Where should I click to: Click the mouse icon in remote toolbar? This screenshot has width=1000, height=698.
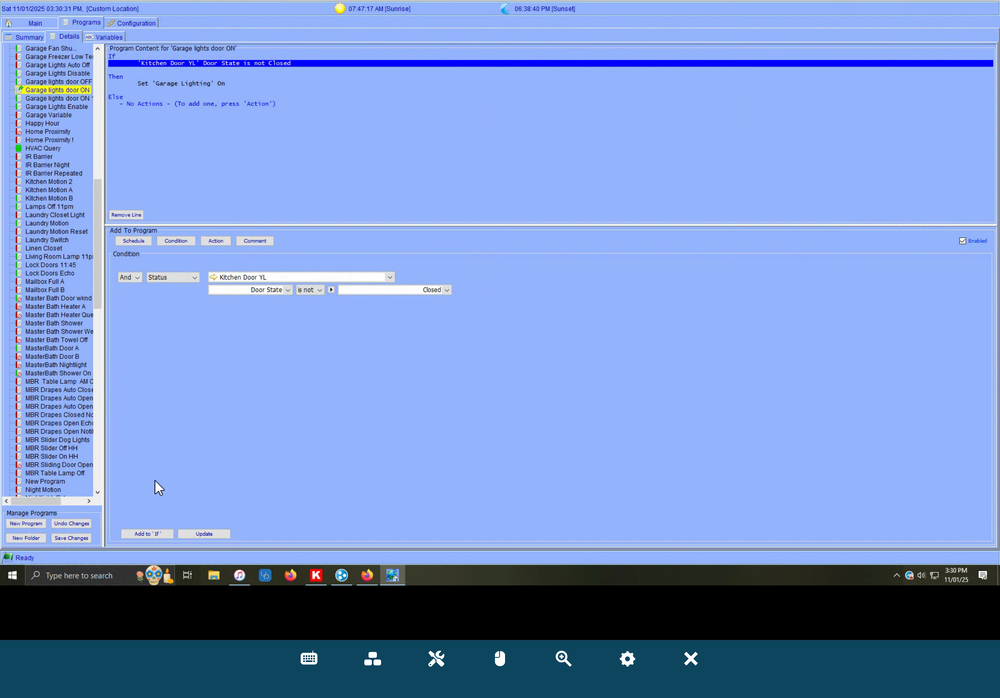coord(500,658)
